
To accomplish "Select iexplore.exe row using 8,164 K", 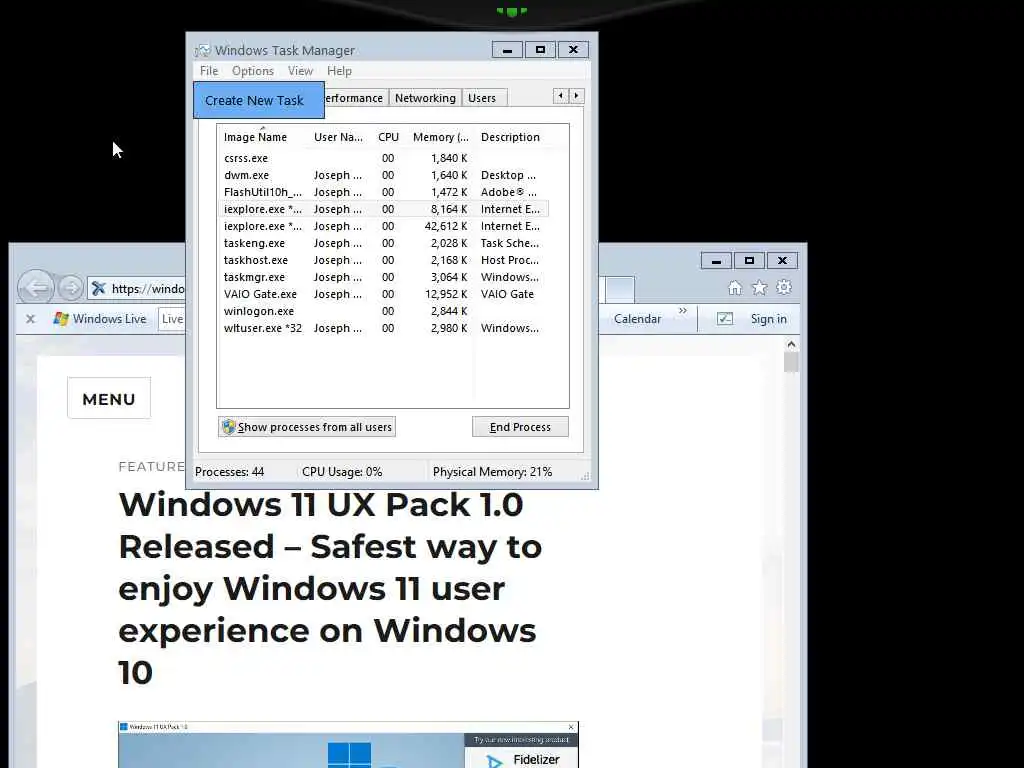I will [383, 209].
